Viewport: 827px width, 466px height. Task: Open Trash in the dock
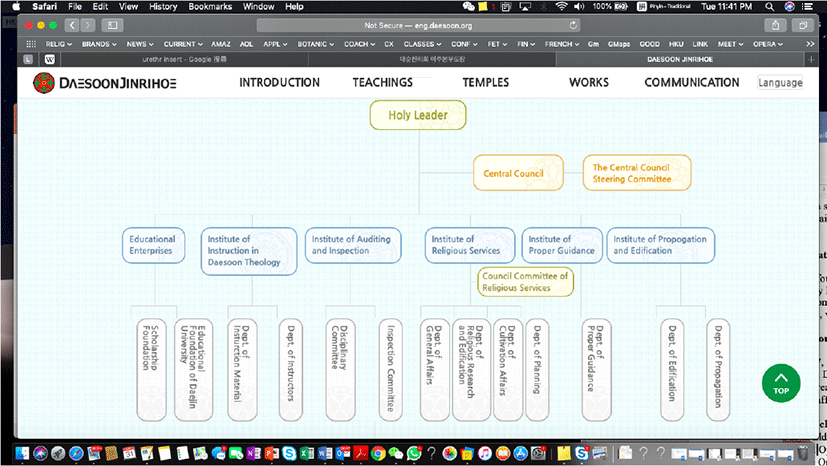[x=802, y=453]
